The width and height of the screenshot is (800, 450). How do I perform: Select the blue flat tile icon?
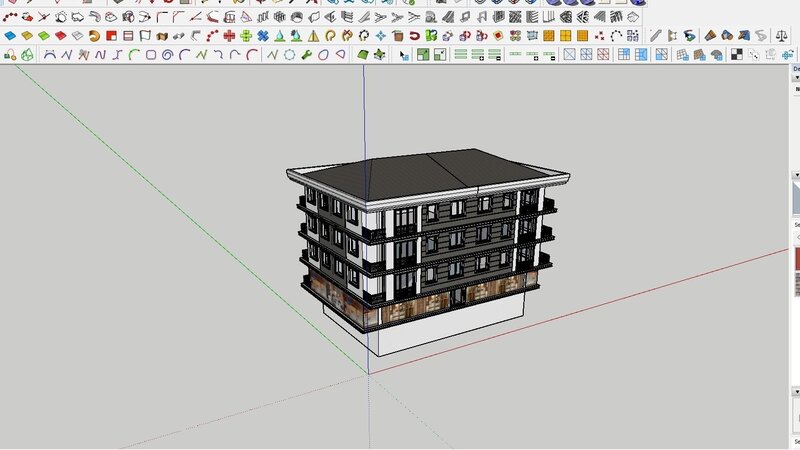10,35
